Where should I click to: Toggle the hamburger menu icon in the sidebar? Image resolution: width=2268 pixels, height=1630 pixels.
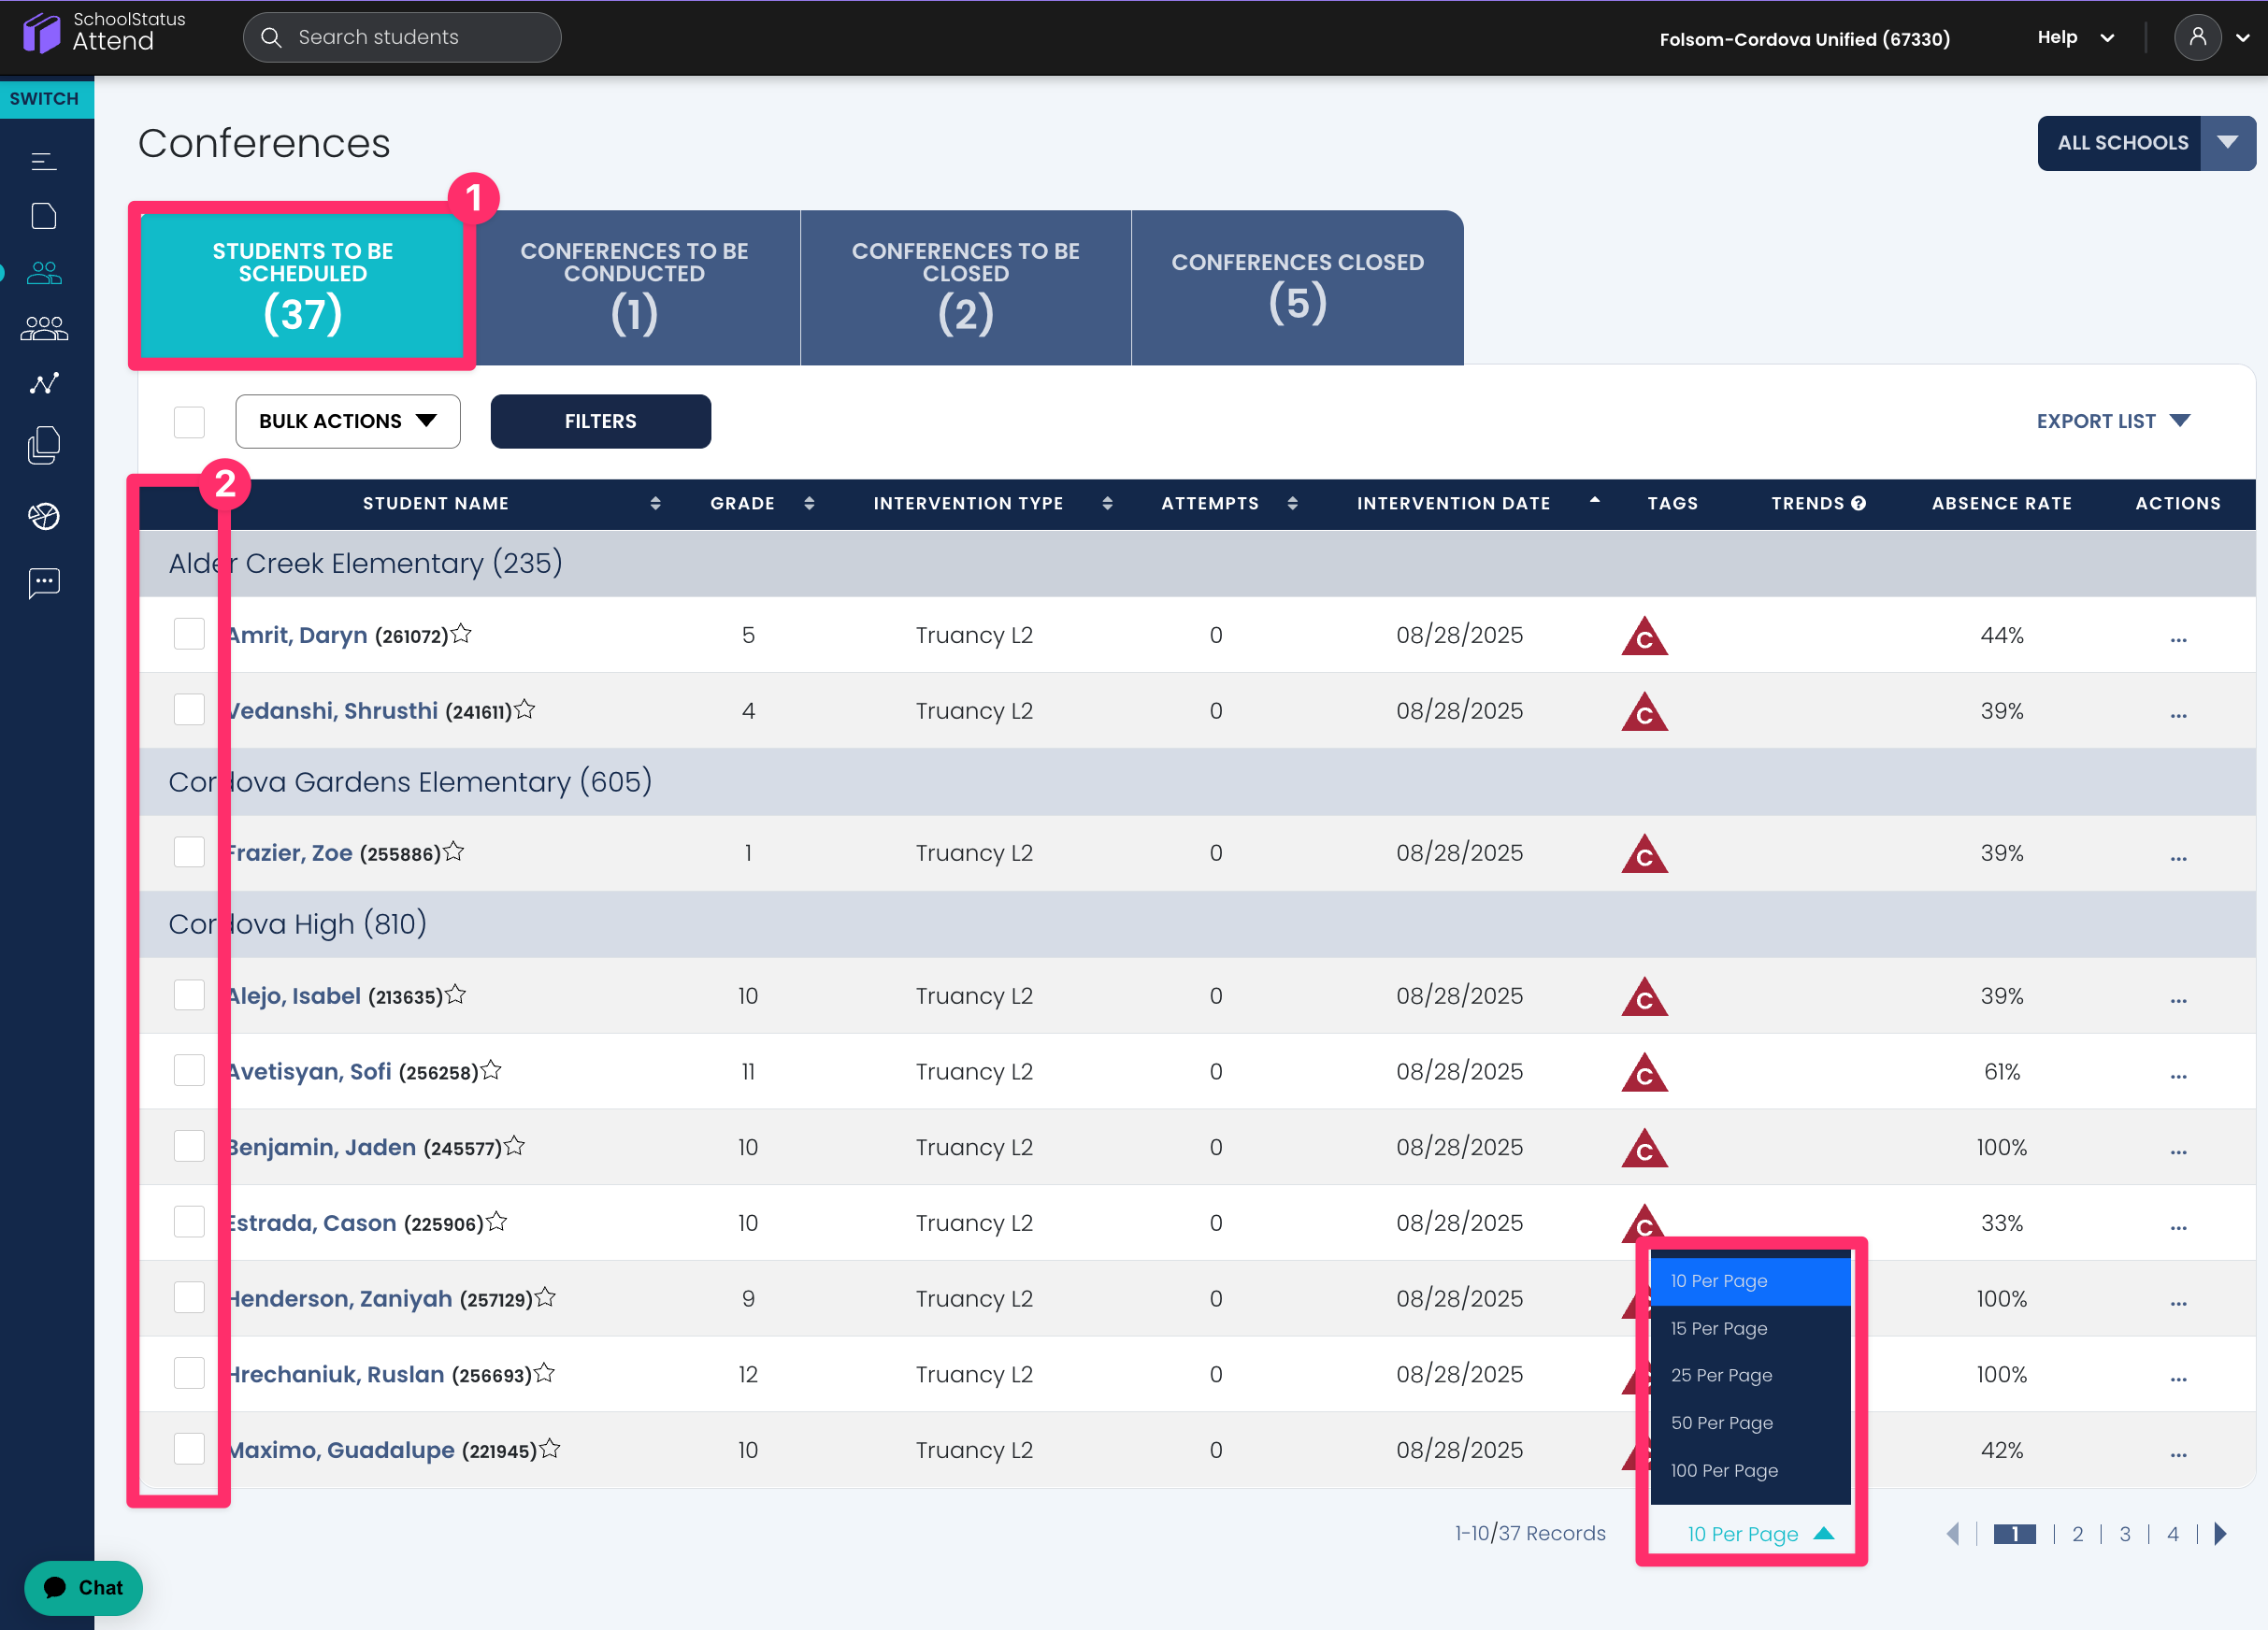tap(44, 161)
